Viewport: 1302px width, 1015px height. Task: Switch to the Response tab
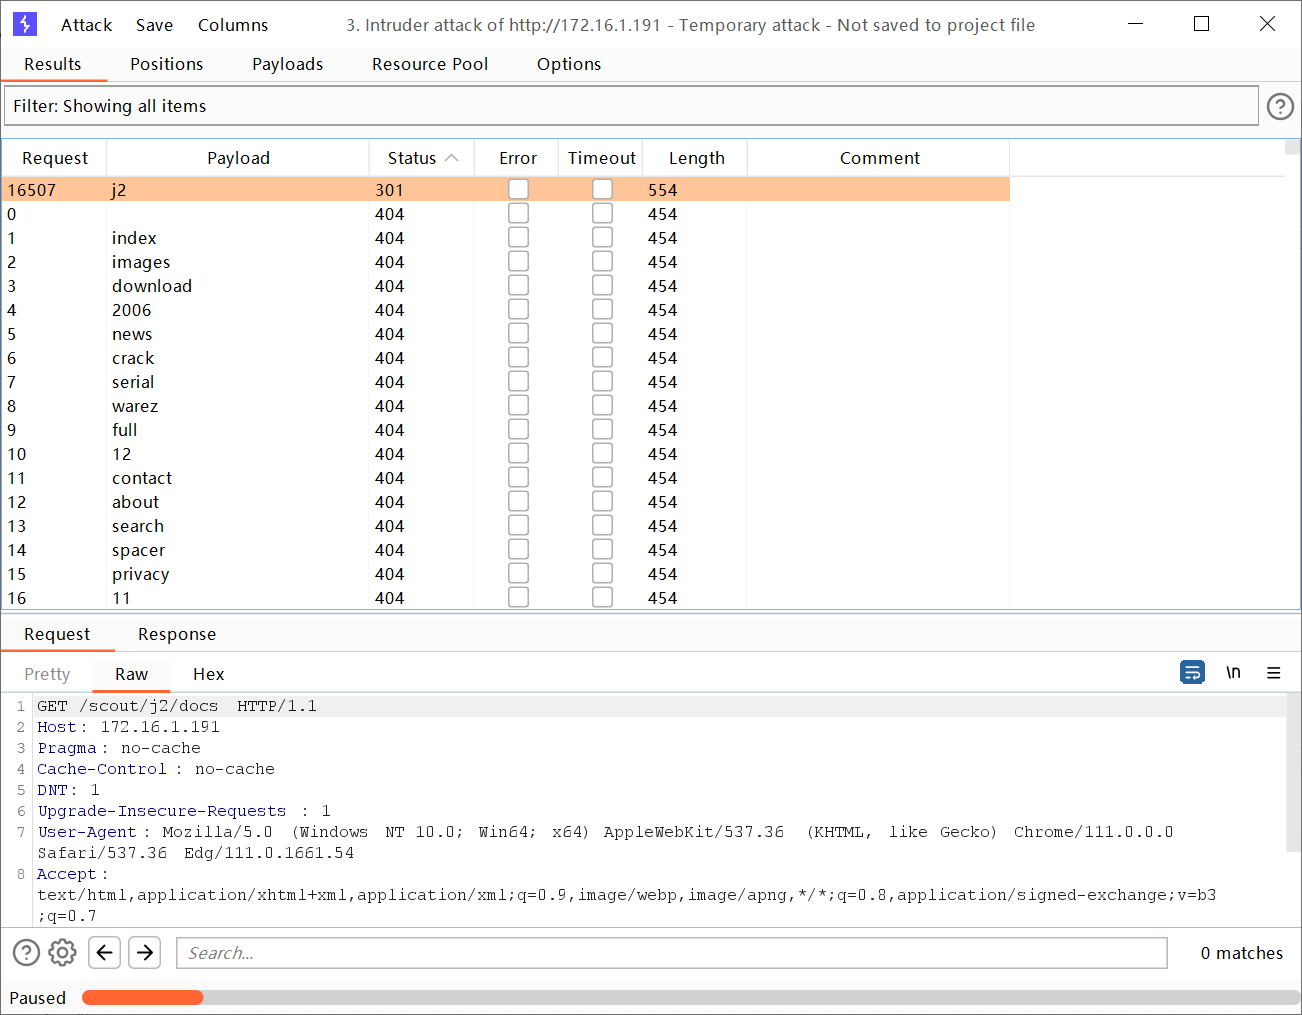(x=177, y=634)
